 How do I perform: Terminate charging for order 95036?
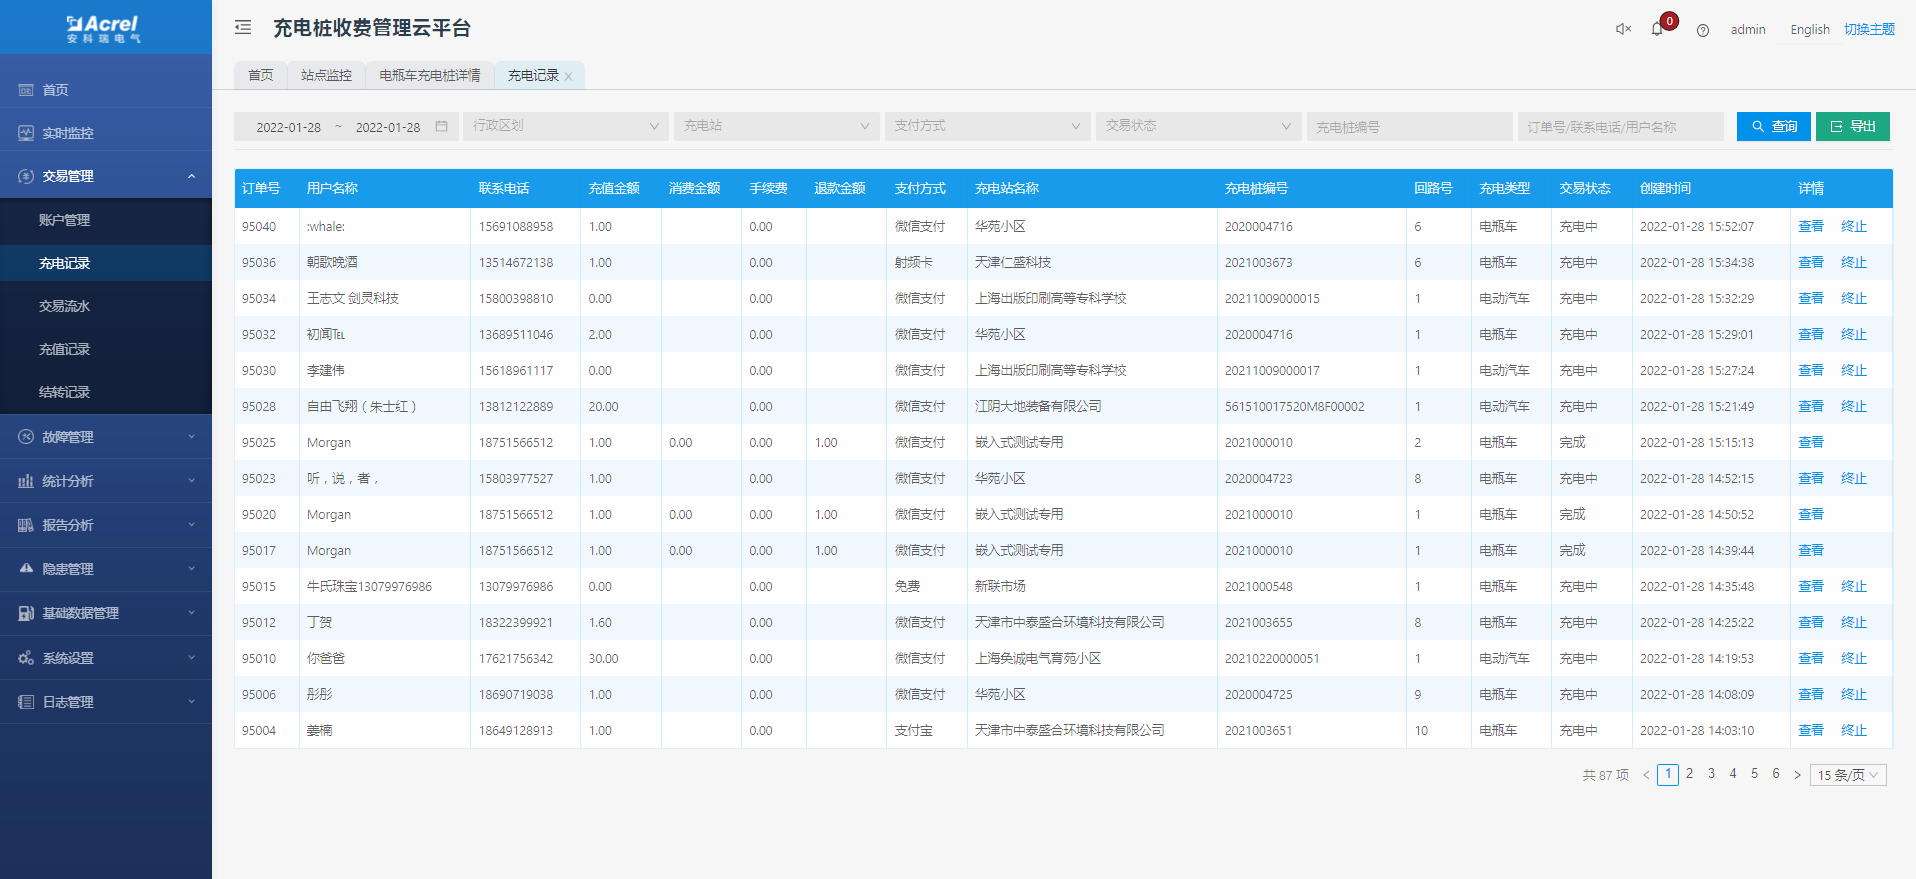[x=1854, y=263]
